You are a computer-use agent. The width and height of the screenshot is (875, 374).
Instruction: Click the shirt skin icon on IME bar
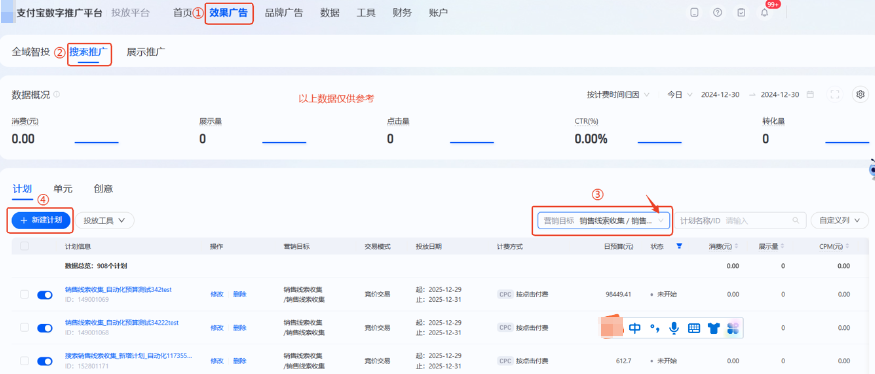pyautogui.click(x=713, y=328)
